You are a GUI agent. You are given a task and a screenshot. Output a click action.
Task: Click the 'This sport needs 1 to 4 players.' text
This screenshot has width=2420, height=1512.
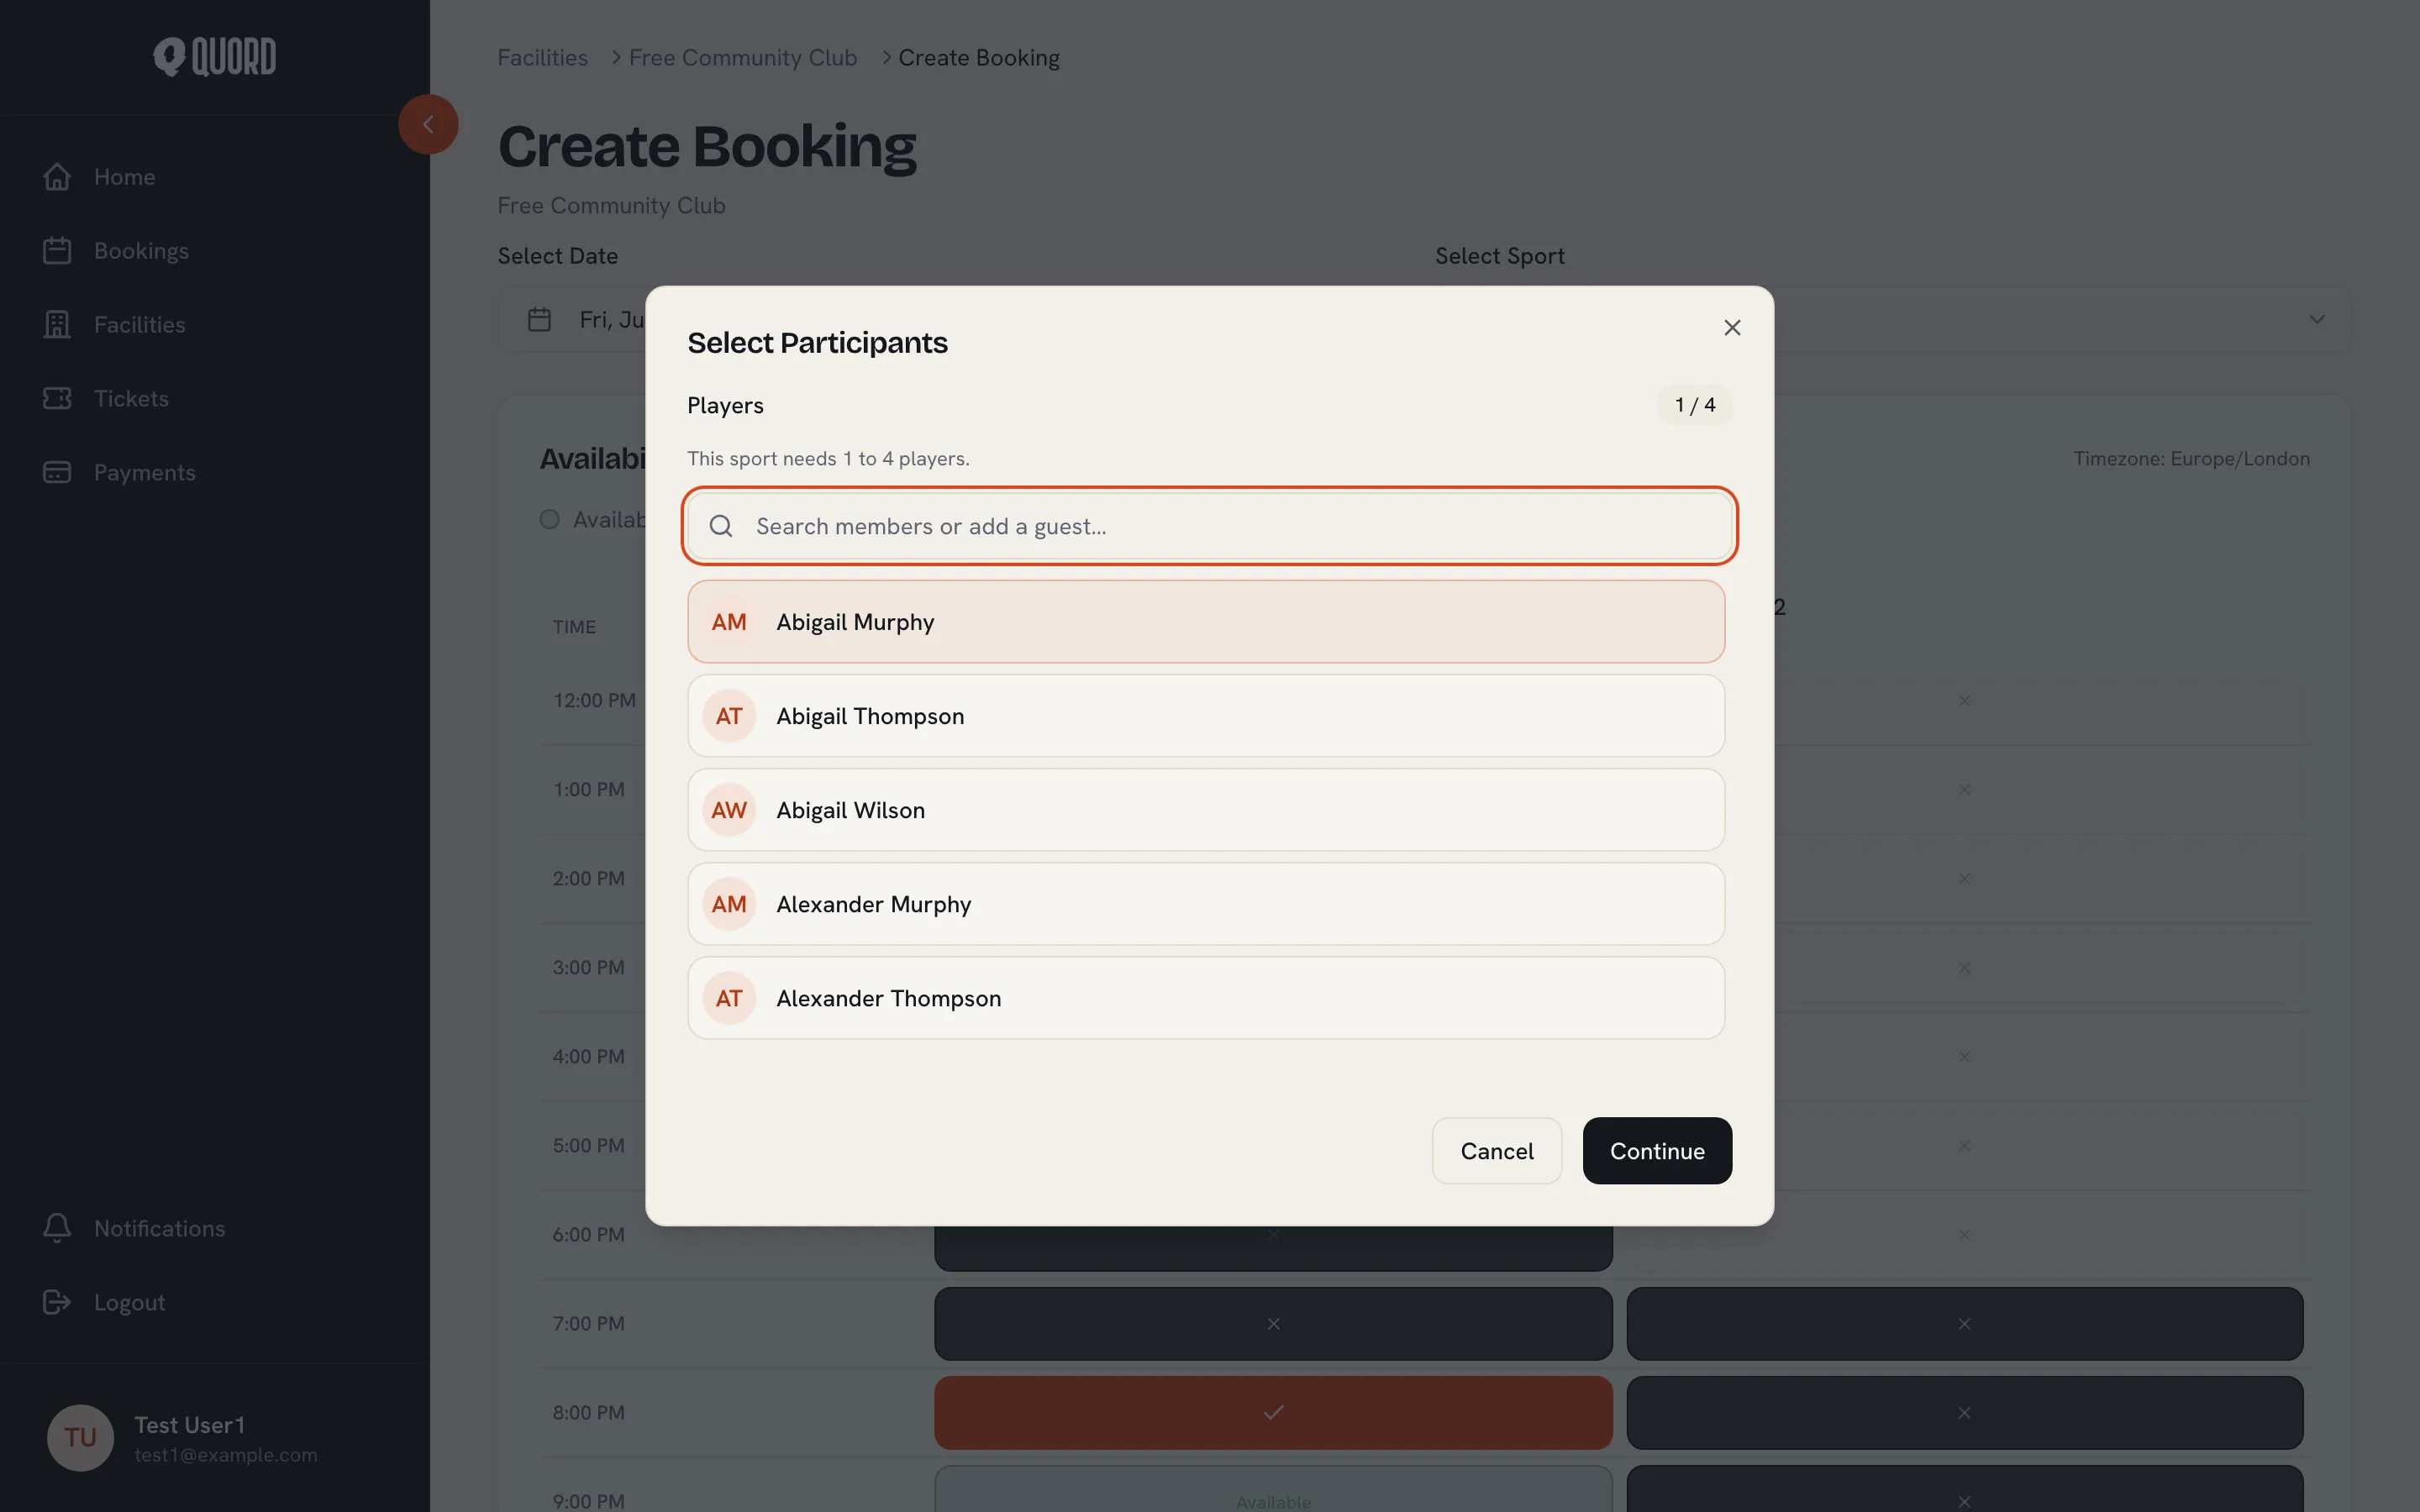828,459
